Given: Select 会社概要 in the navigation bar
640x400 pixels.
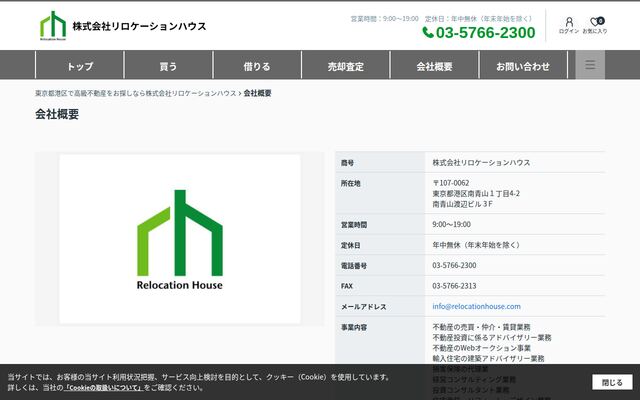Looking at the screenshot, I should 434,66.
